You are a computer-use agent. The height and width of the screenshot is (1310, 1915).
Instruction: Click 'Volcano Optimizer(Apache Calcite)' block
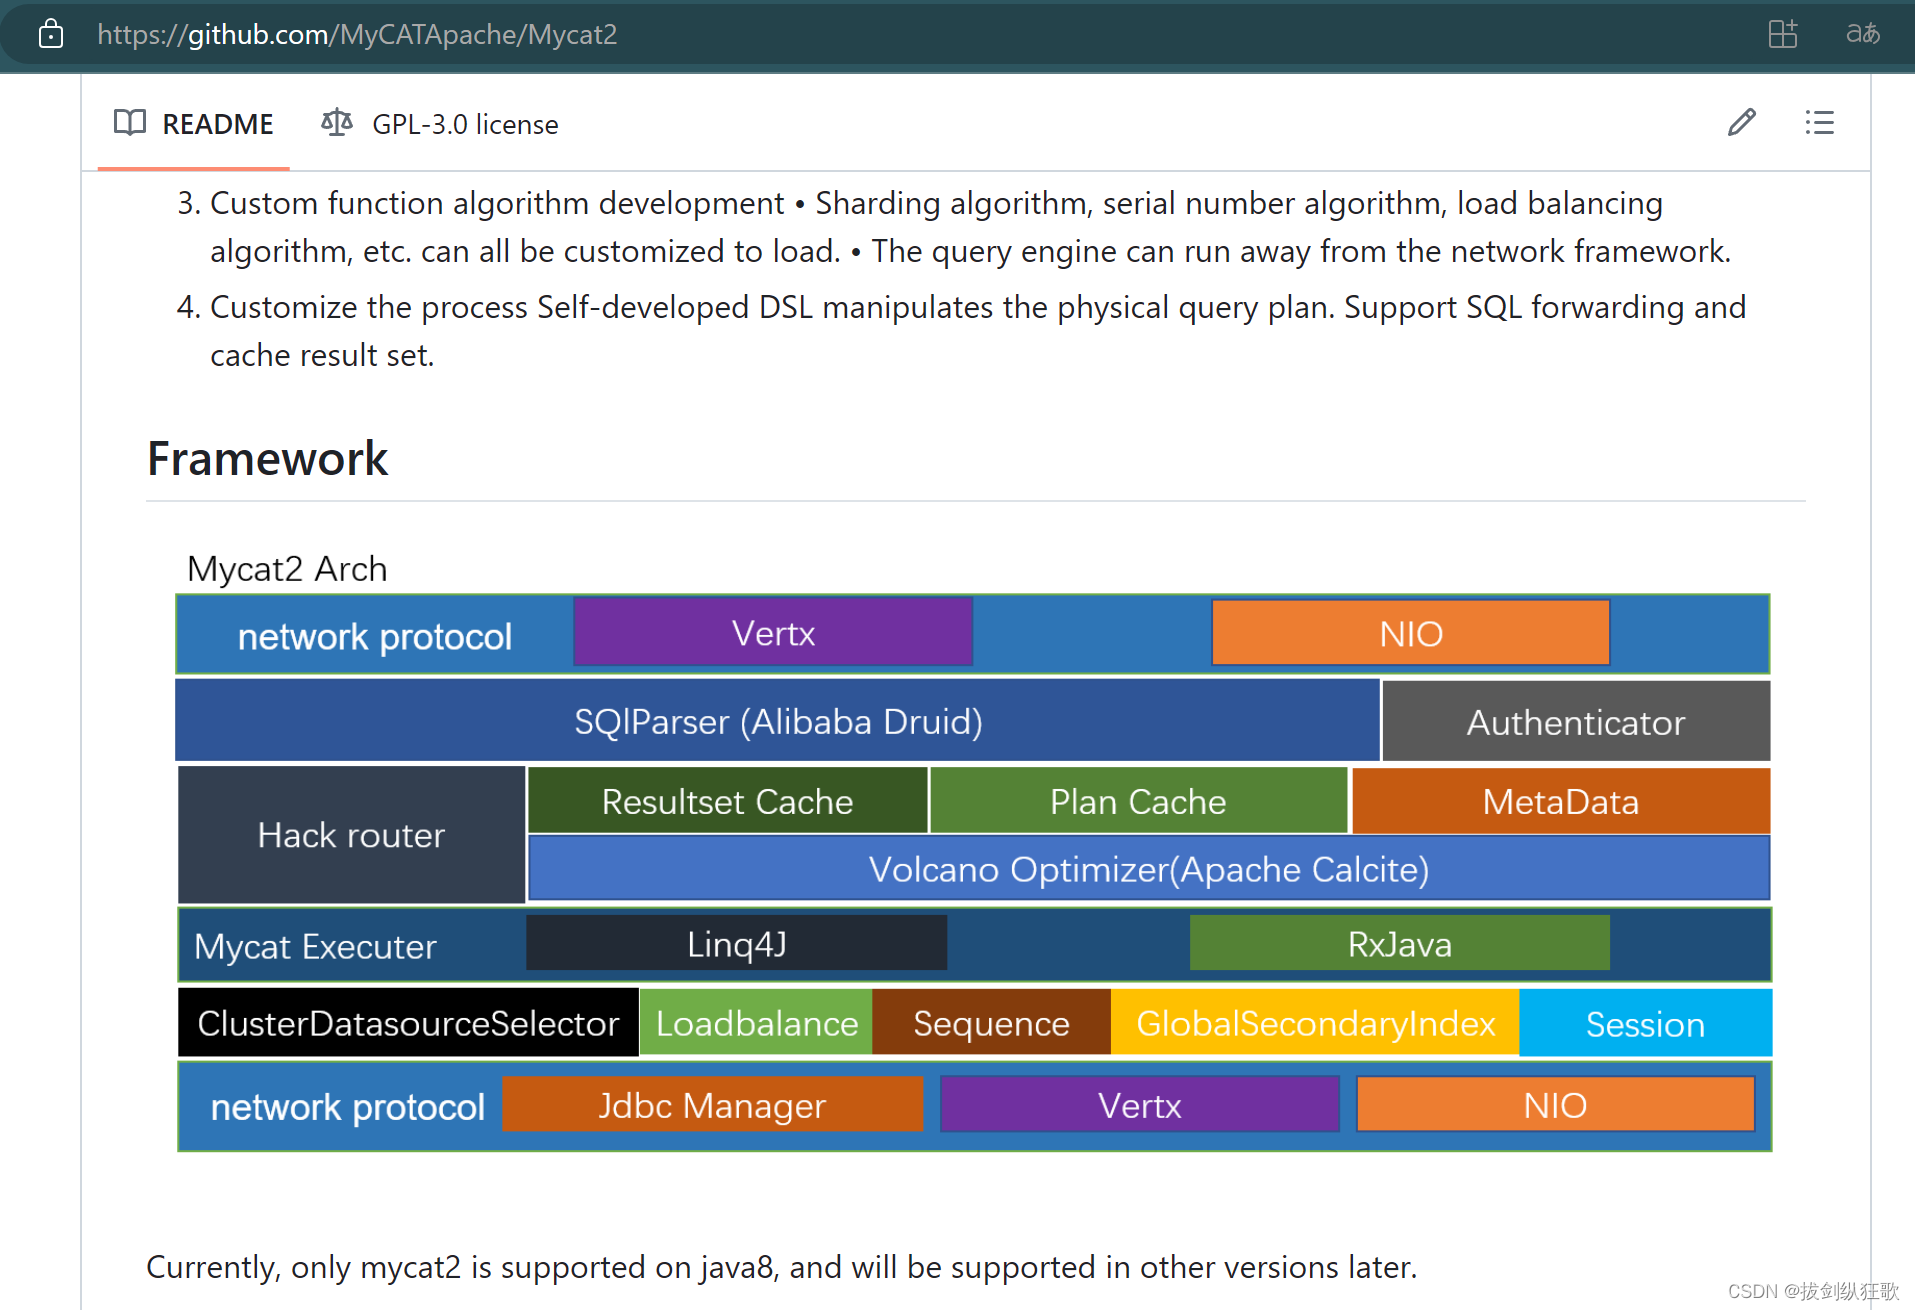(x=1149, y=869)
